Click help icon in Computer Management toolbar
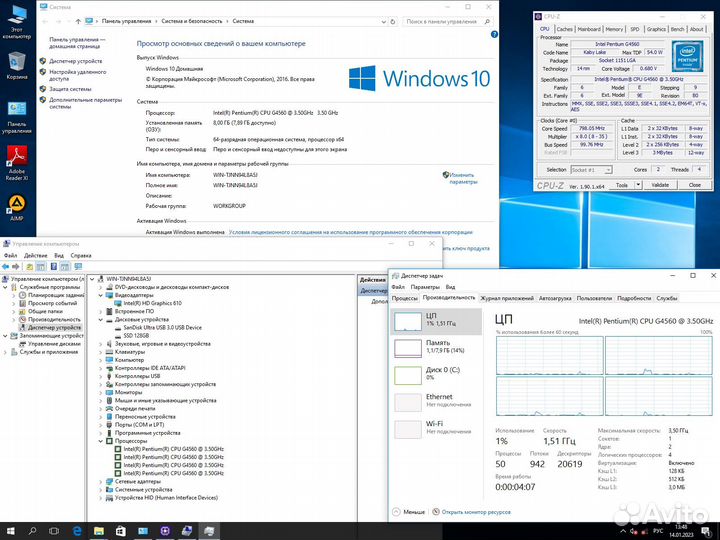 click(x=54, y=266)
